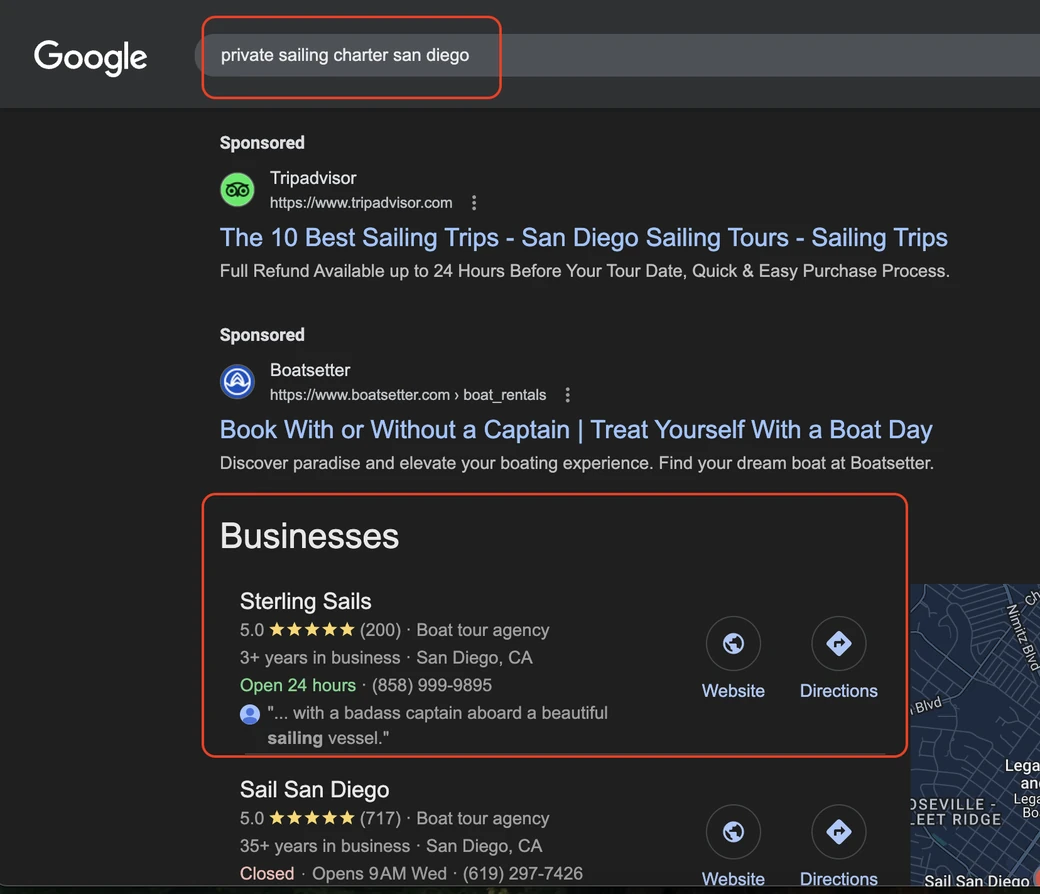Click the Sterling Sails Website globe icon
This screenshot has height=894, width=1040.
(733, 643)
